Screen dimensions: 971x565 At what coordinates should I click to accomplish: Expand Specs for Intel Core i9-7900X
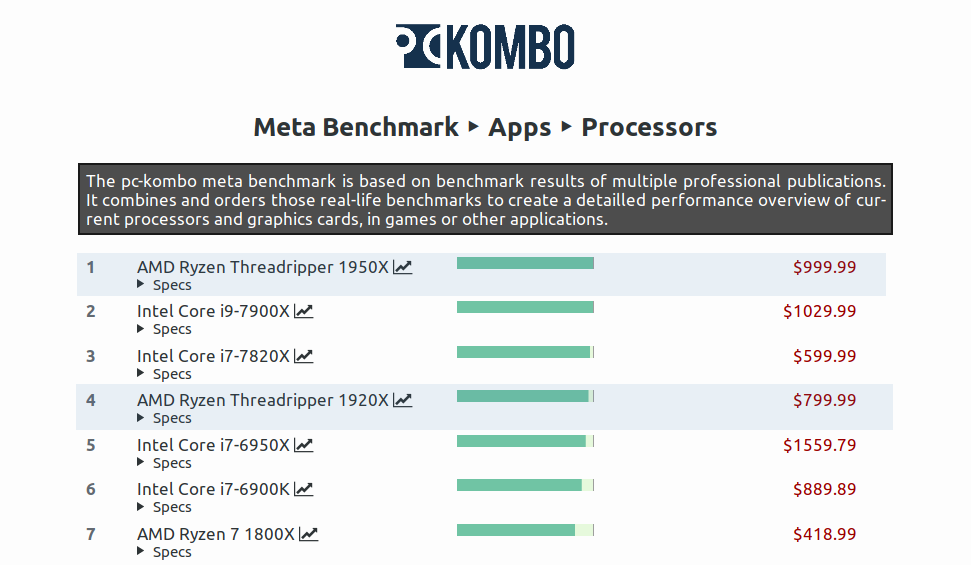pyautogui.click(x=164, y=329)
